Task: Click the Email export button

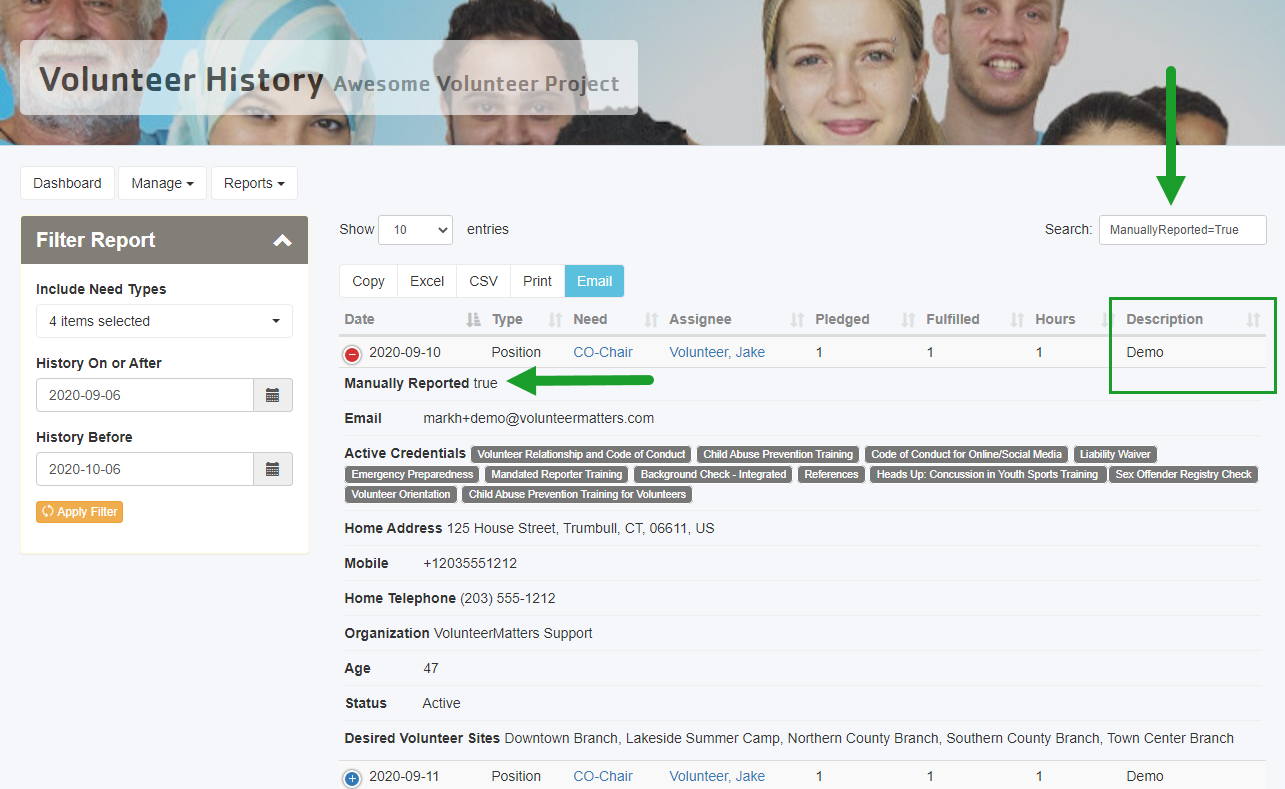Action: click(x=594, y=281)
